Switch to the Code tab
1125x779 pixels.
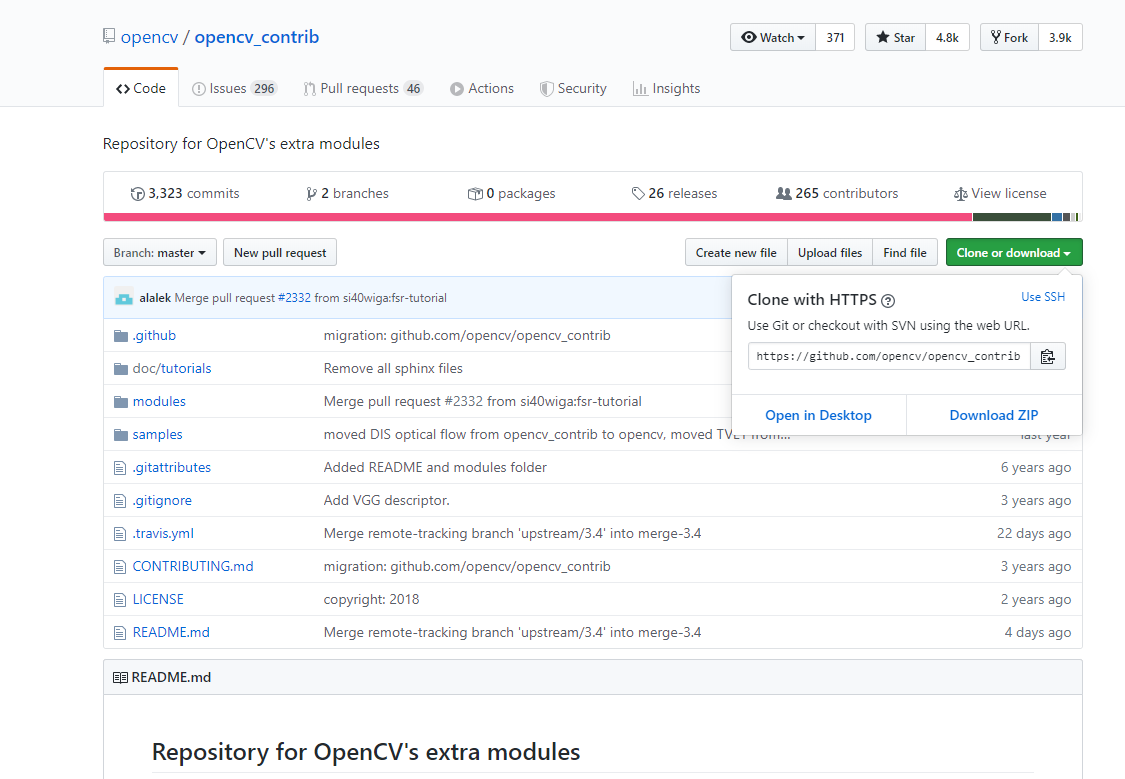tap(141, 88)
